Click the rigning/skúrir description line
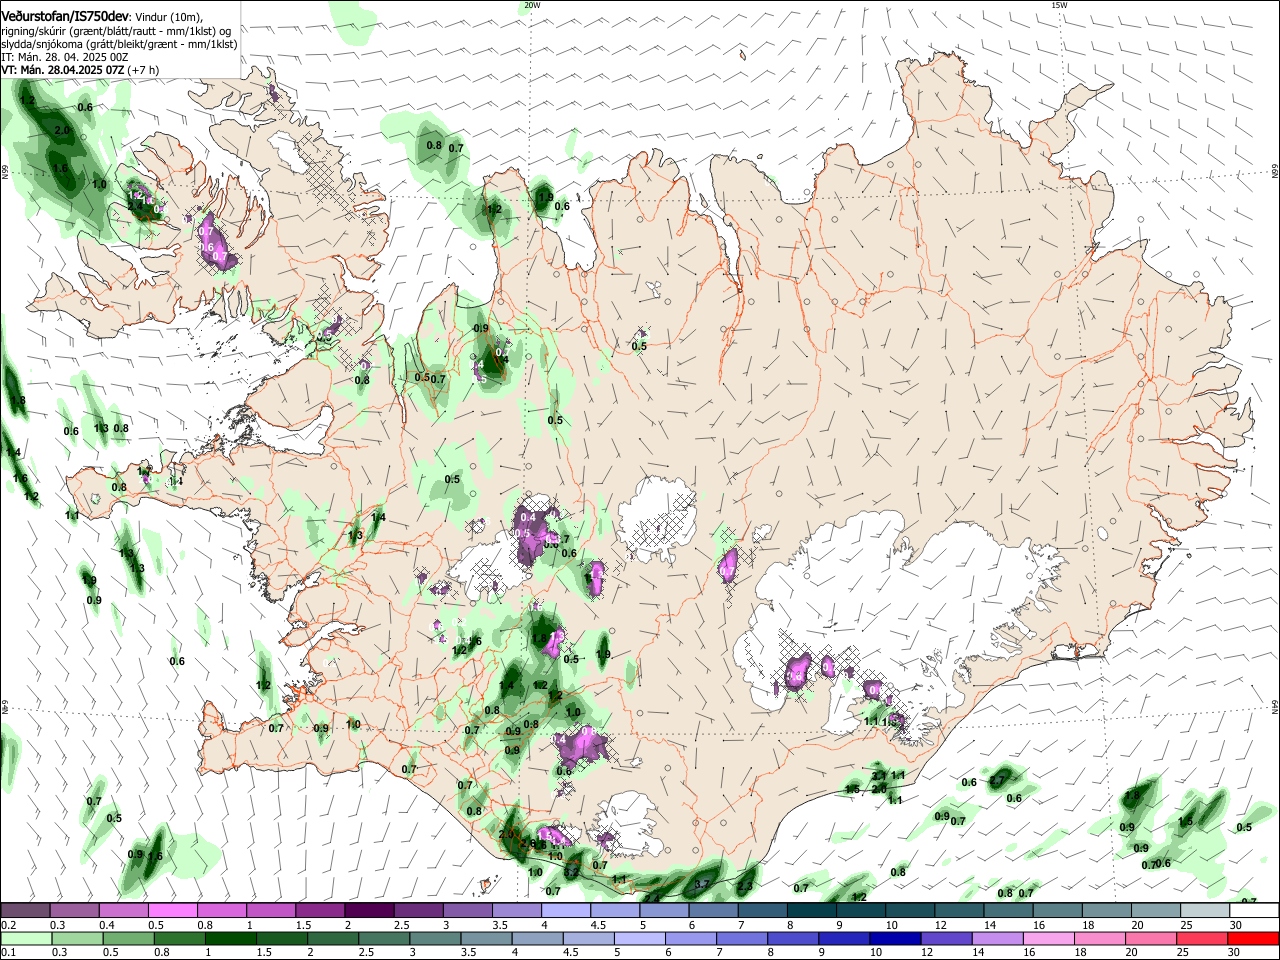 tap(116, 31)
